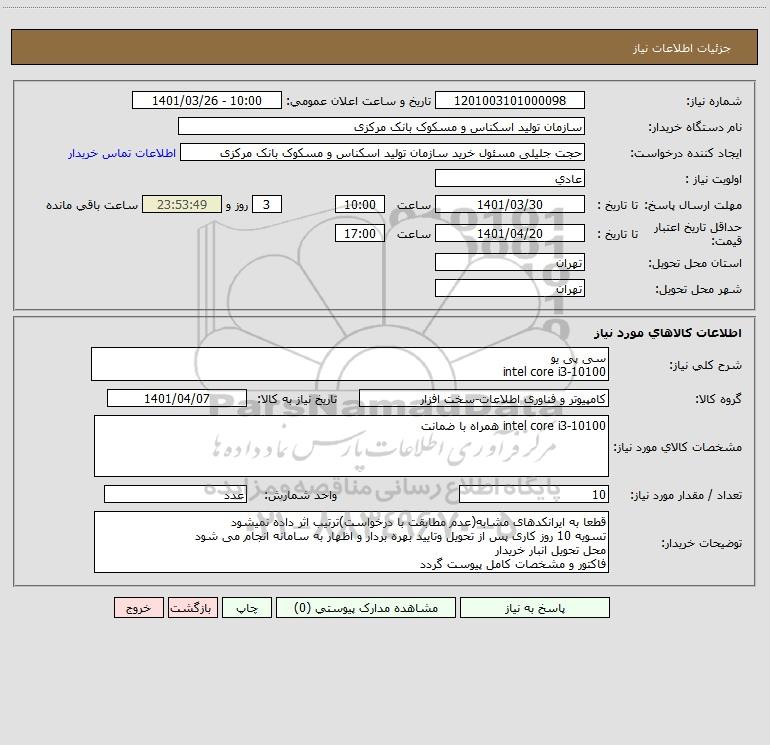This screenshot has height=745, width=770.
Task: Click the شماره نیاز label
Action: click(714, 102)
